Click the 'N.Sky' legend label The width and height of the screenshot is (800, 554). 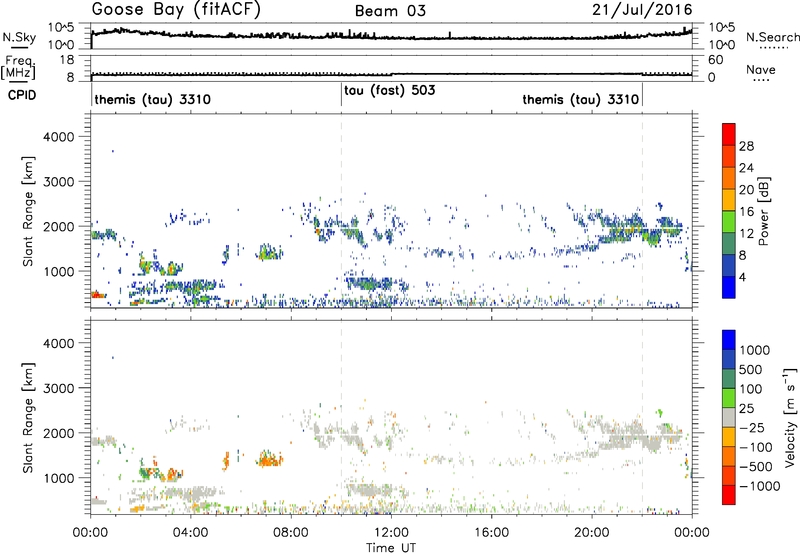[19, 37]
